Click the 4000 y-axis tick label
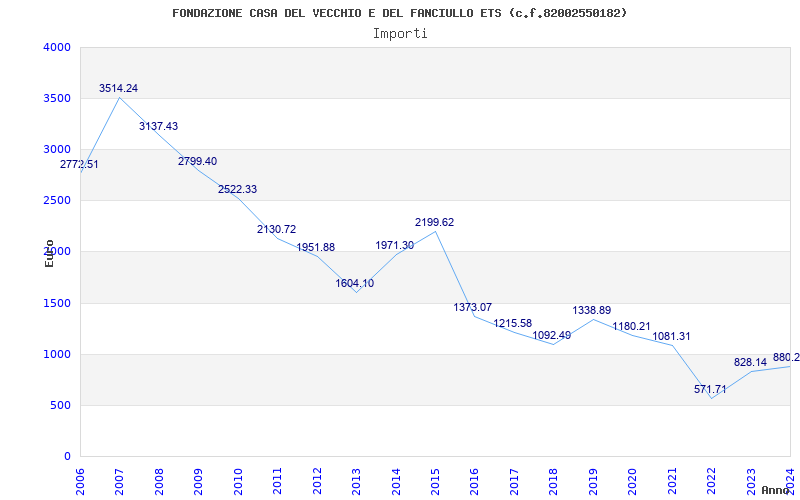Image resolution: width=800 pixels, height=500 pixels. [x=57, y=47]
